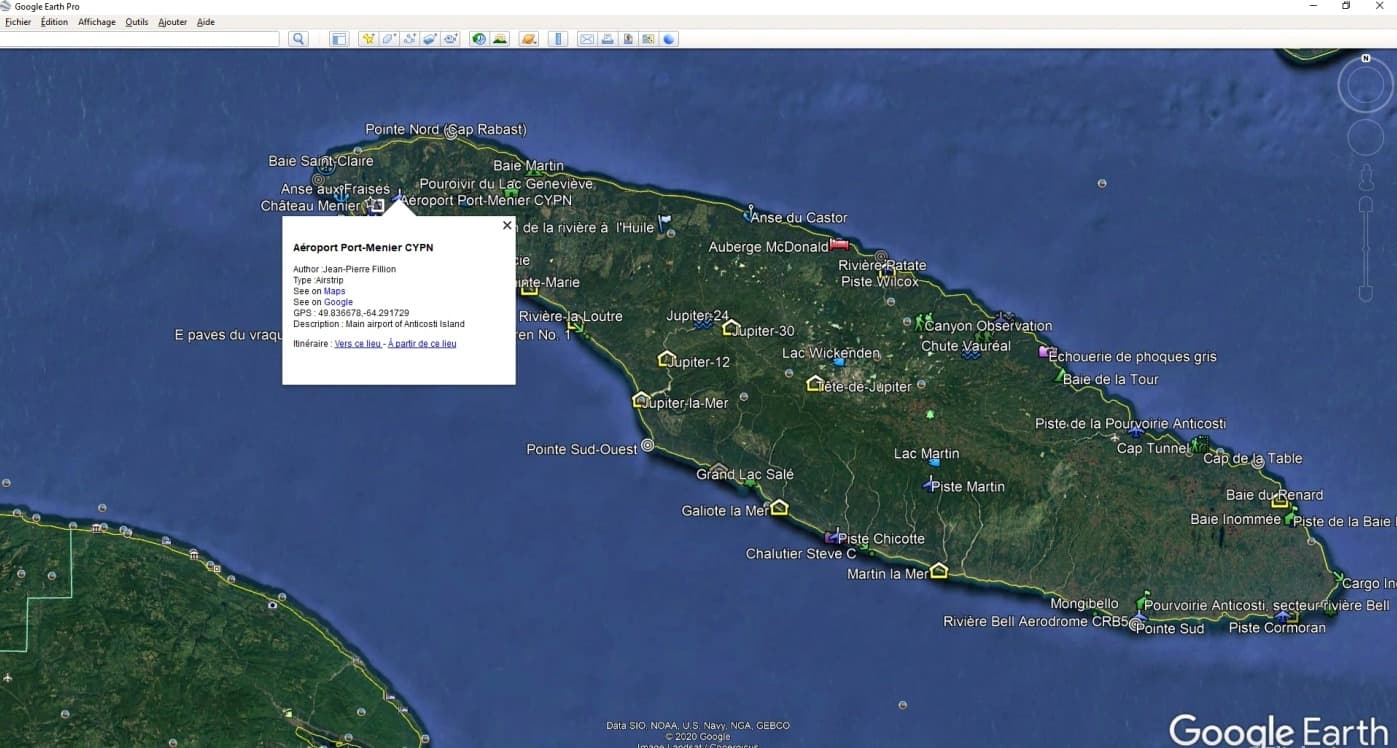Viewport: 1397px width, 748px height.
Task: Expand the Ajouter menu
Action: [x=172, y=22]
